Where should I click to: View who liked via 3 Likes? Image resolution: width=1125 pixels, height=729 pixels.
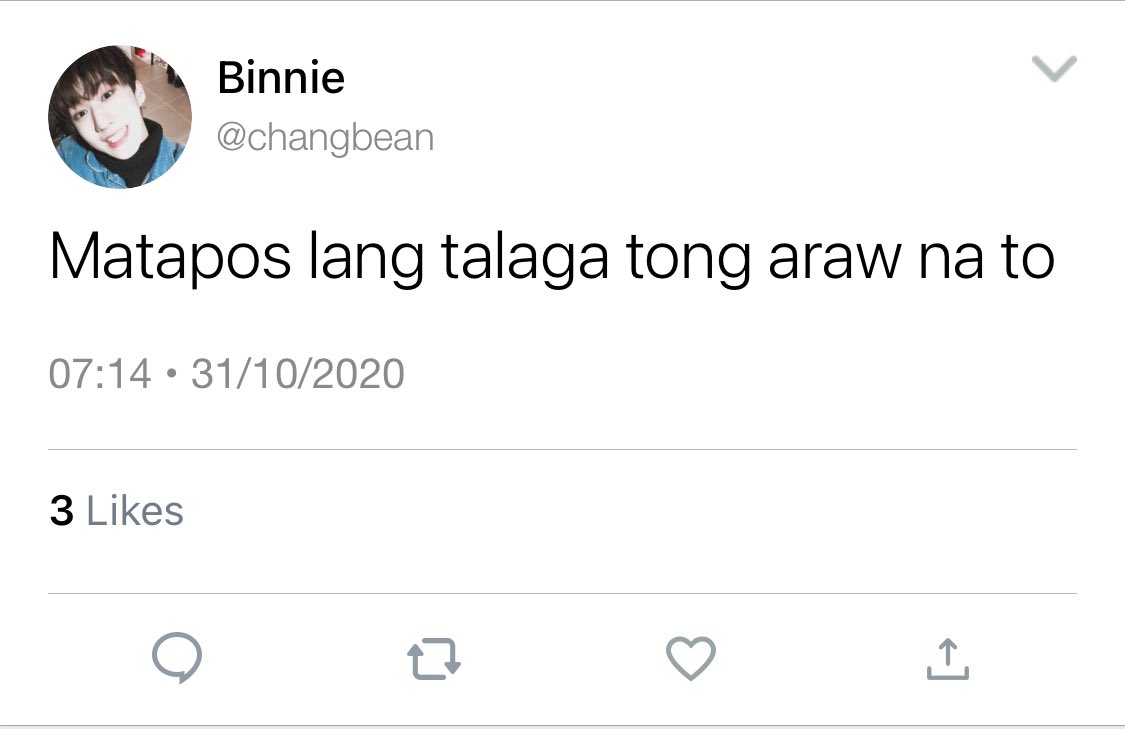116,511
